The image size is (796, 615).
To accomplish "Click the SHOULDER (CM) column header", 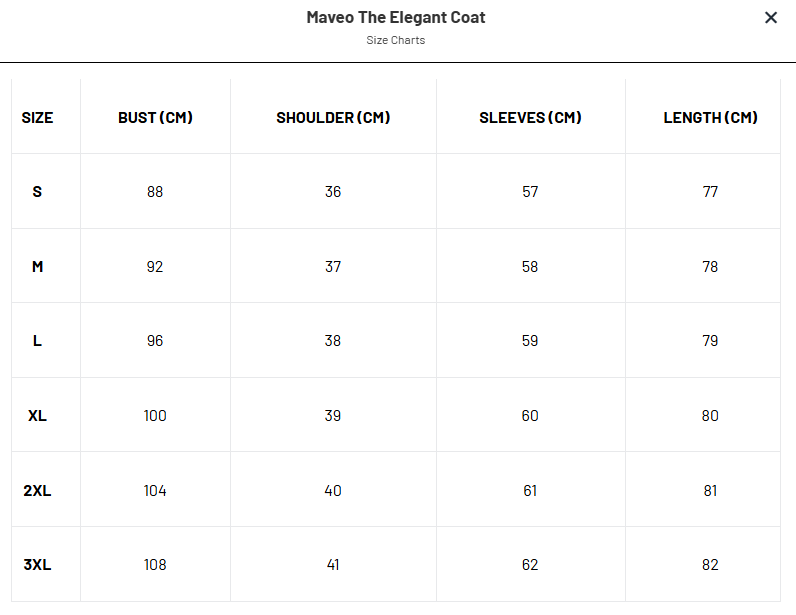I will pyautogui.click(x=333, y=117).
